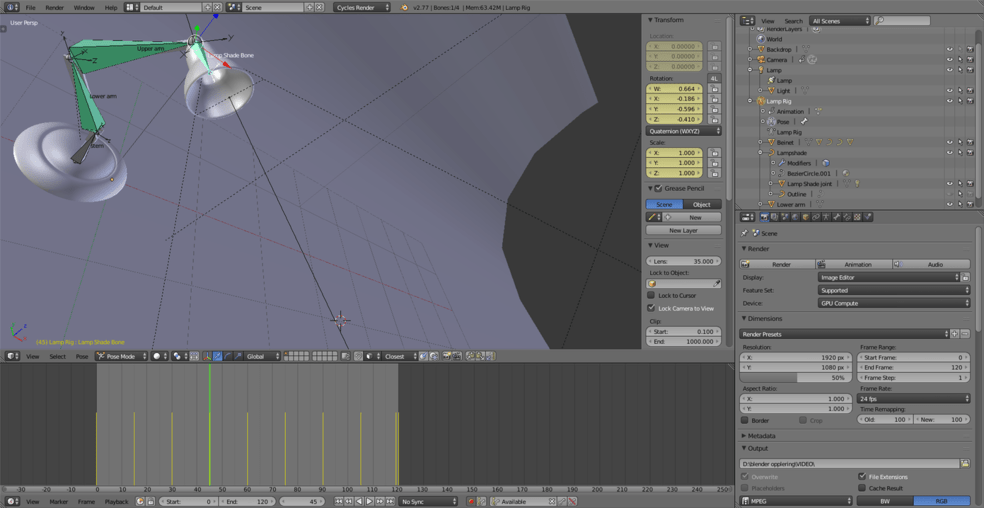Open the Object properties tab (cube icon)
The height and width of the screenshot is (508, 984).
click(x=805, y=217)
